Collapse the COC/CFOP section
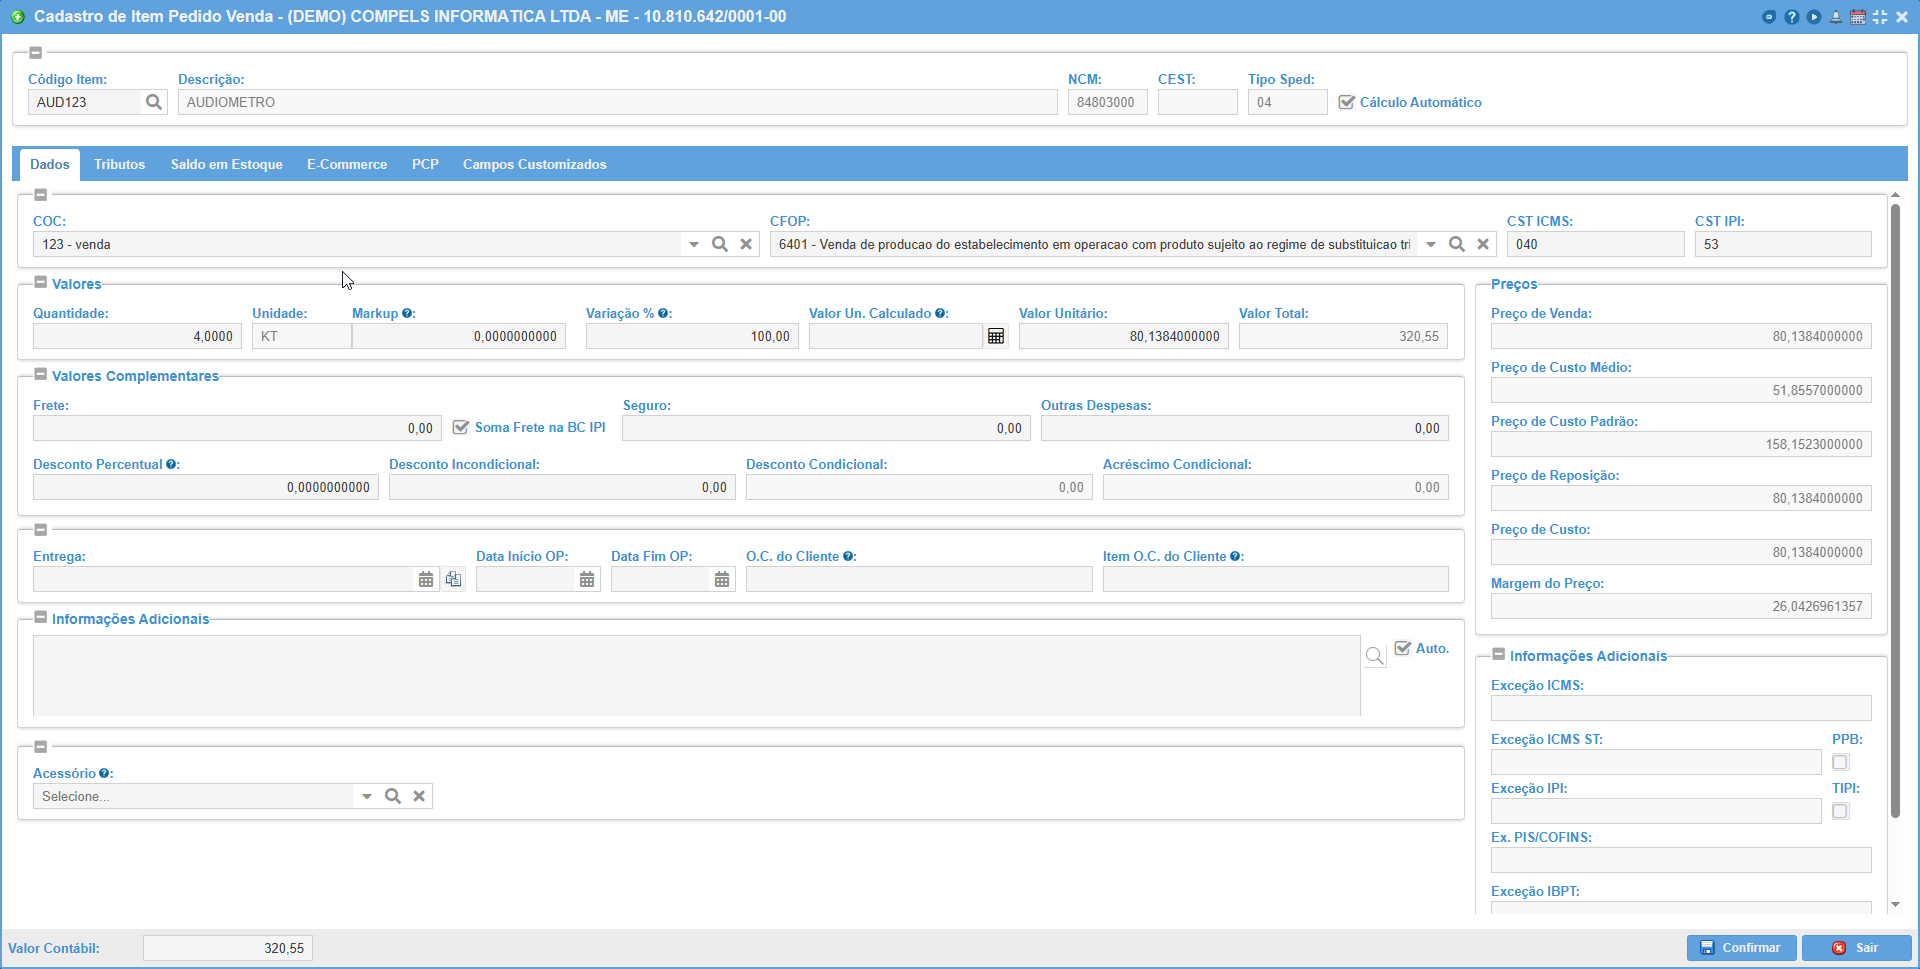1920x969 pixels. (x=41, y=195)
